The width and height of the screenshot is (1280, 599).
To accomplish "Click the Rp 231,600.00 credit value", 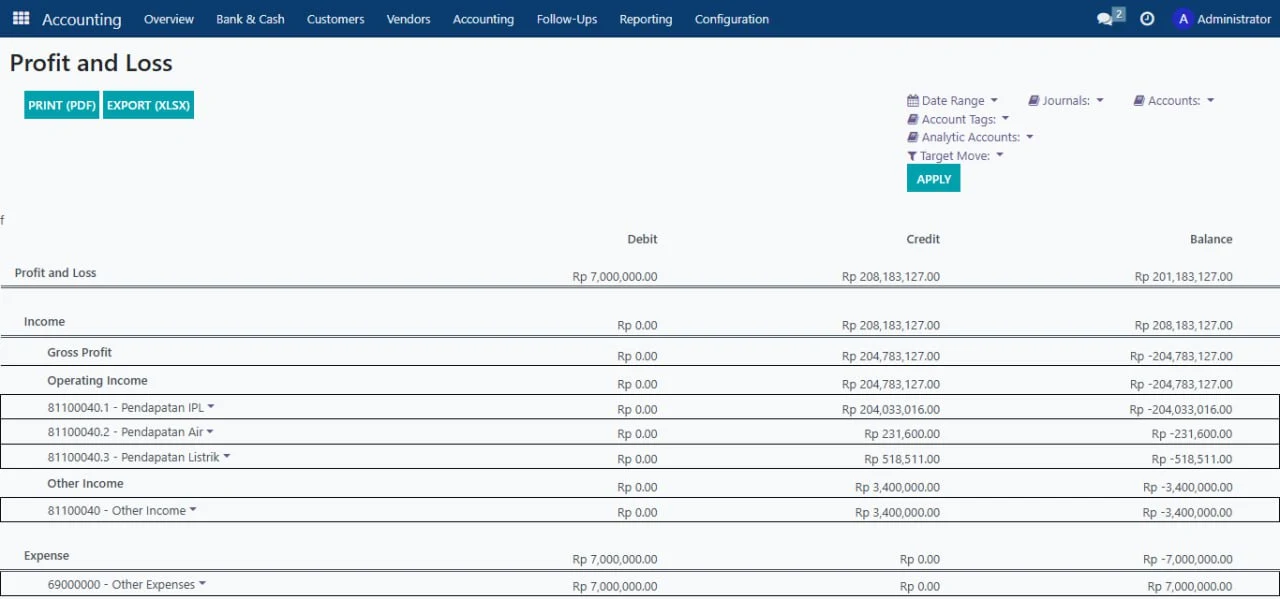I will pyautogui.click(x=902, y=434).
